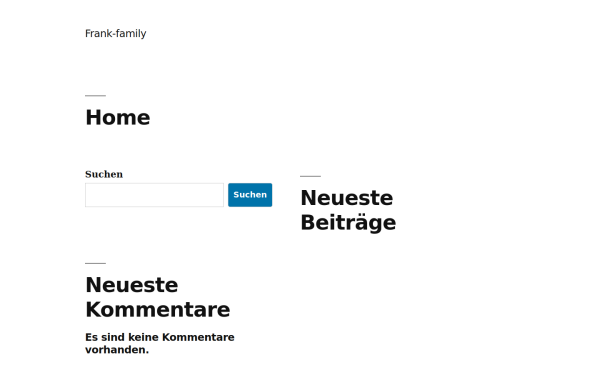Viewport: 600px width, 375px height.
Task: Click the word Neueste in the Kommentare heading
Action: pos(132,285)
